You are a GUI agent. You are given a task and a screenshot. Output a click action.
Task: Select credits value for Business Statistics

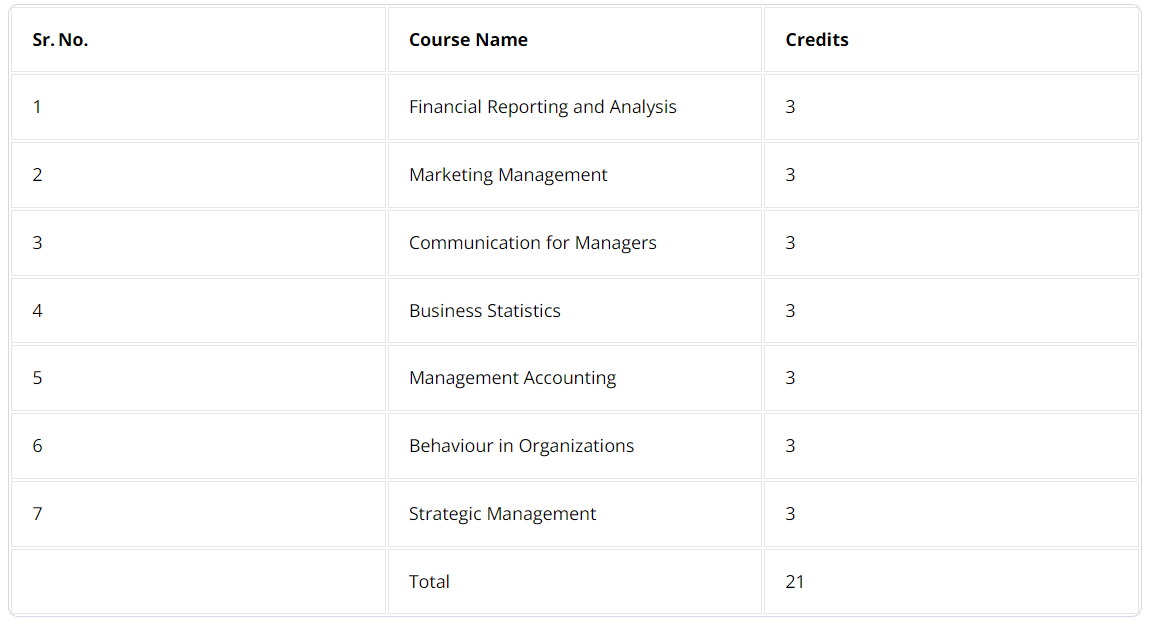click(x=951, y=311)
